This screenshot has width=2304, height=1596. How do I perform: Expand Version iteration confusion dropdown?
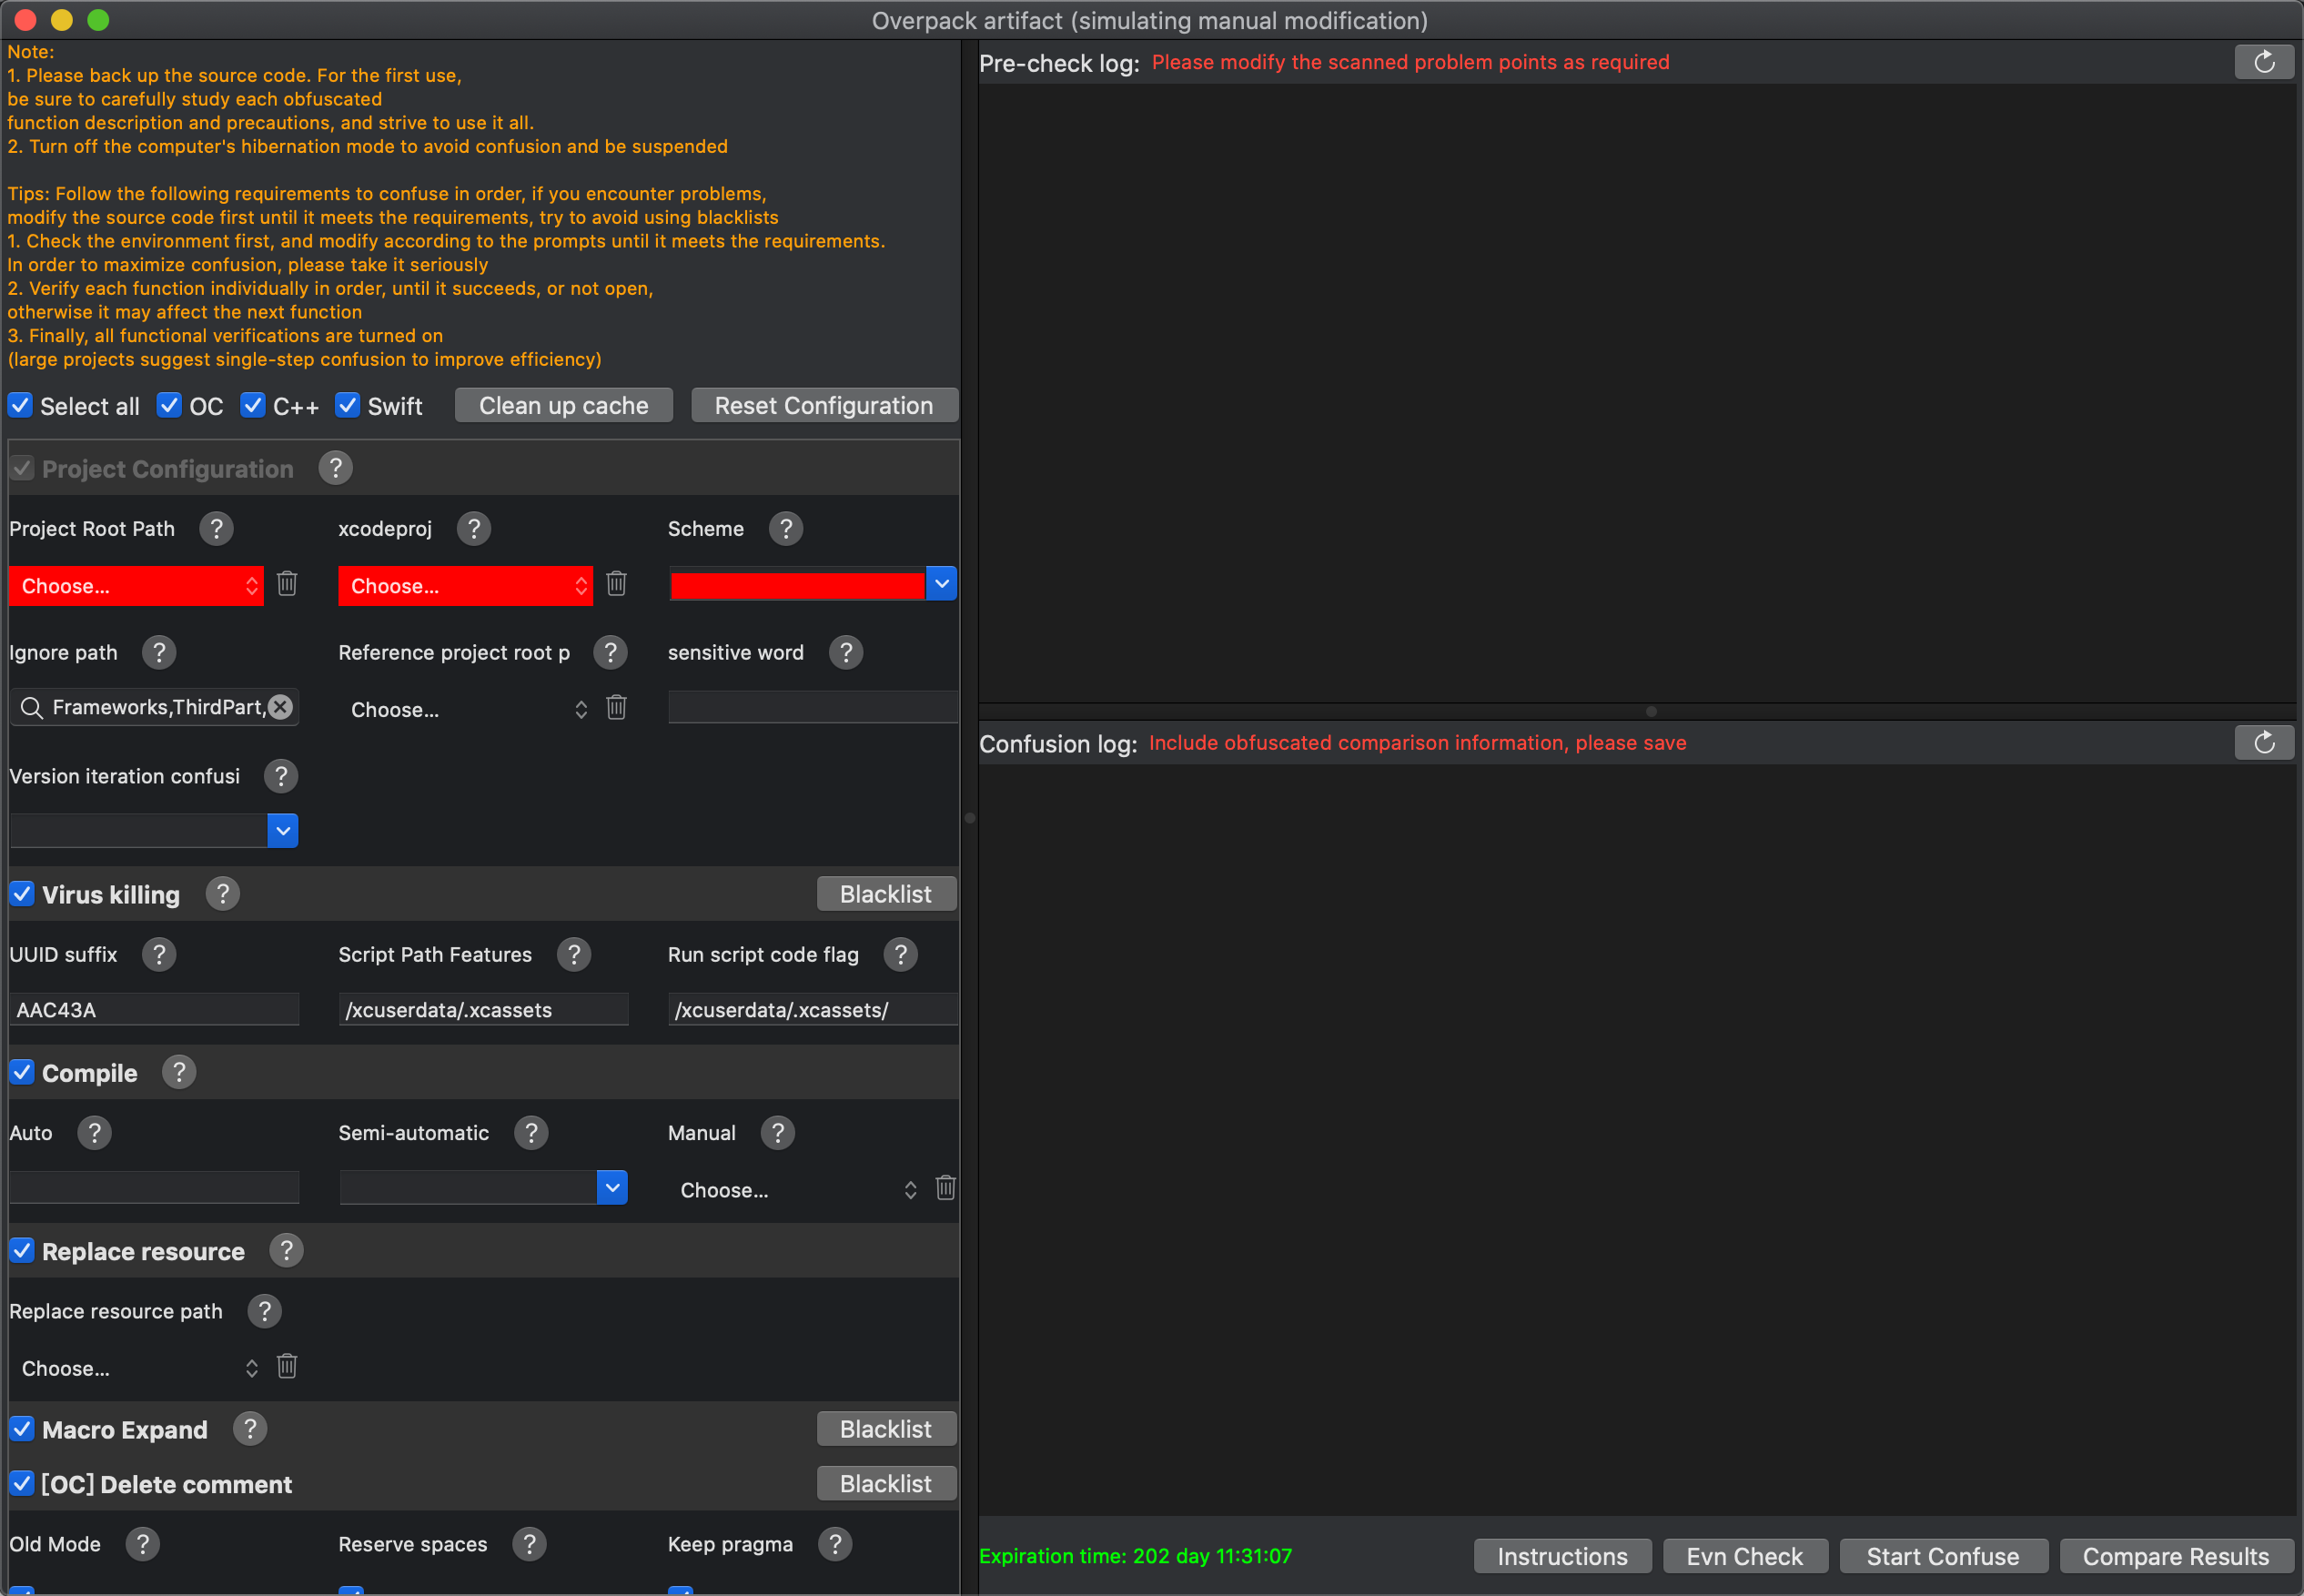(x=283, y=831)
